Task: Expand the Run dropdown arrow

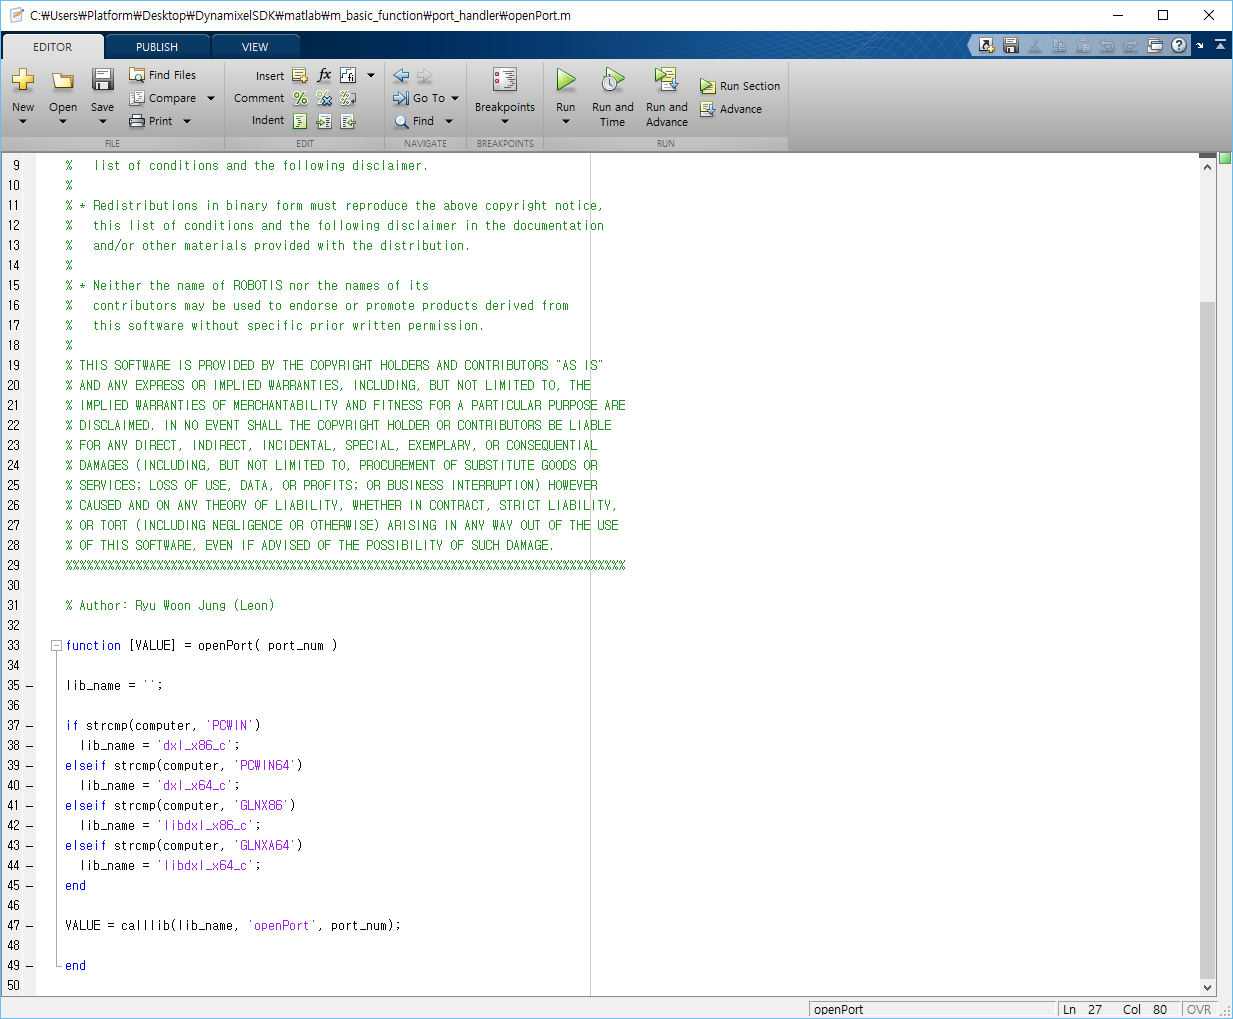Action: click(x=566, y=122)
